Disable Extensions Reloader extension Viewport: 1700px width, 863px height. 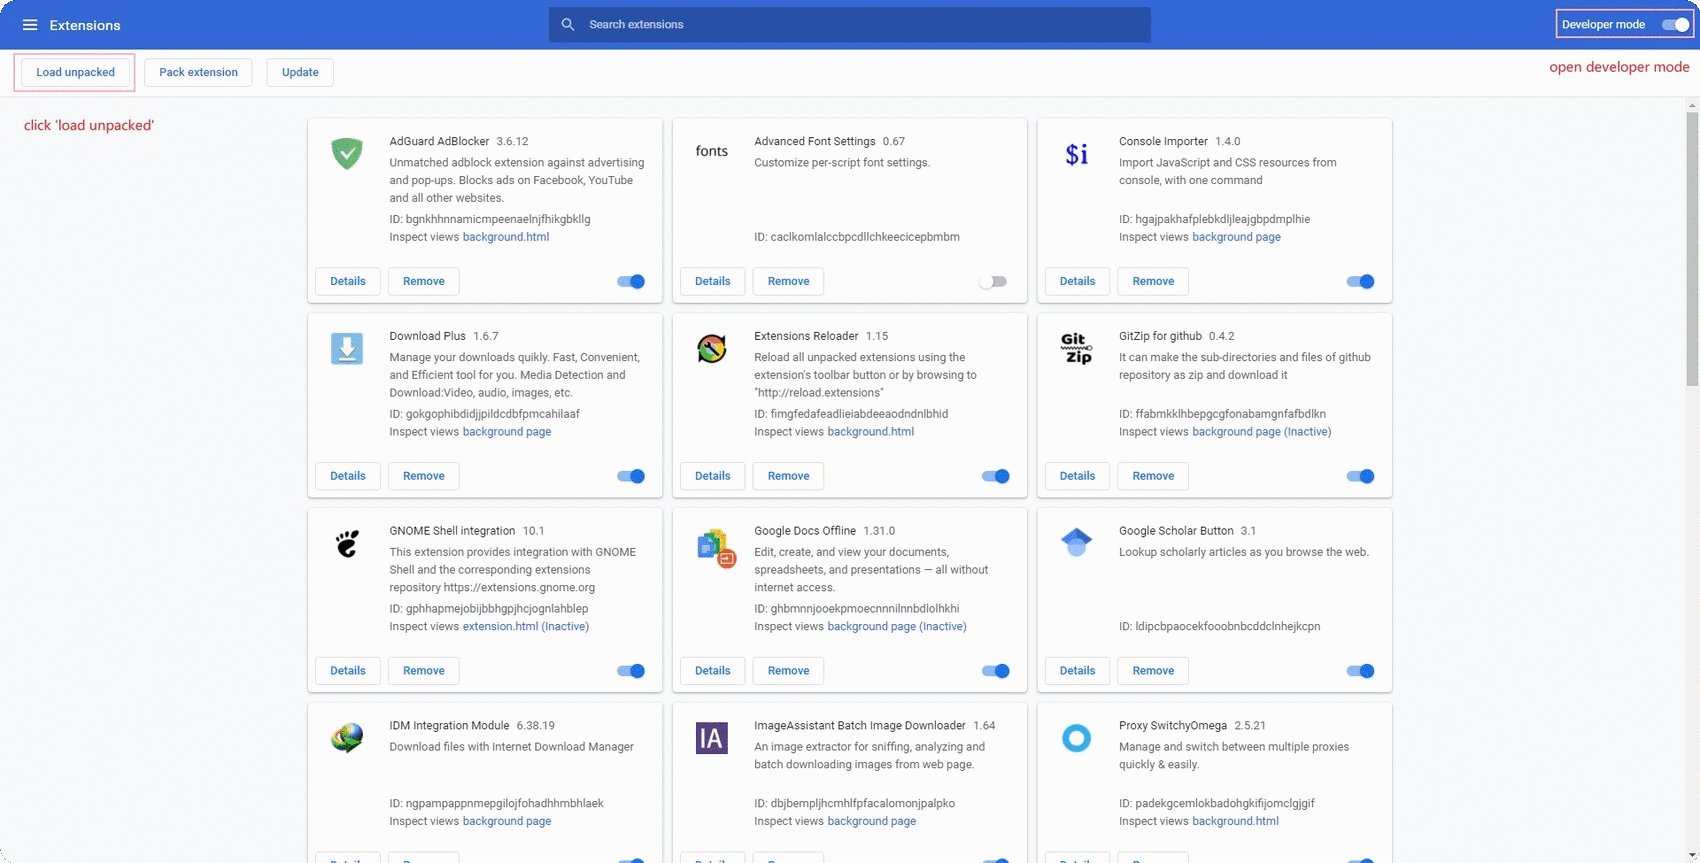[996, 476]
